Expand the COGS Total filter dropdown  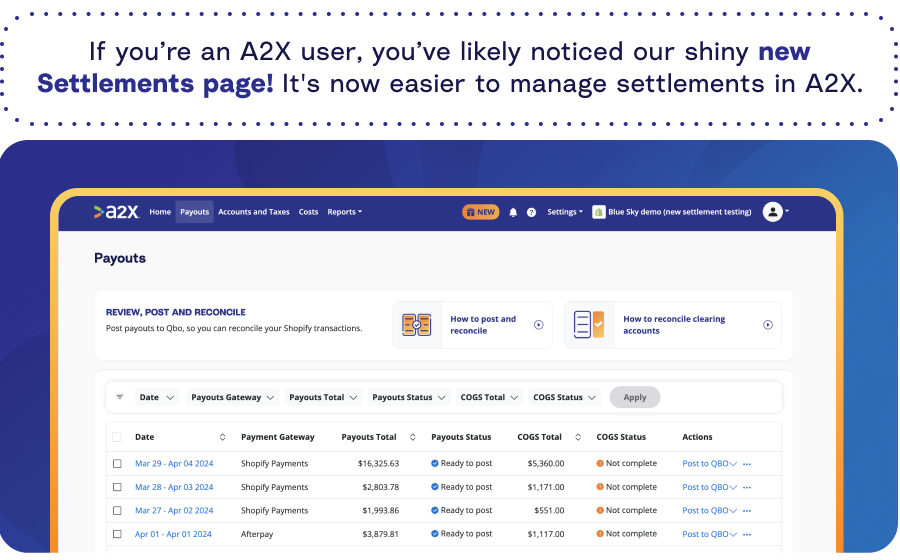pos(489,397)
